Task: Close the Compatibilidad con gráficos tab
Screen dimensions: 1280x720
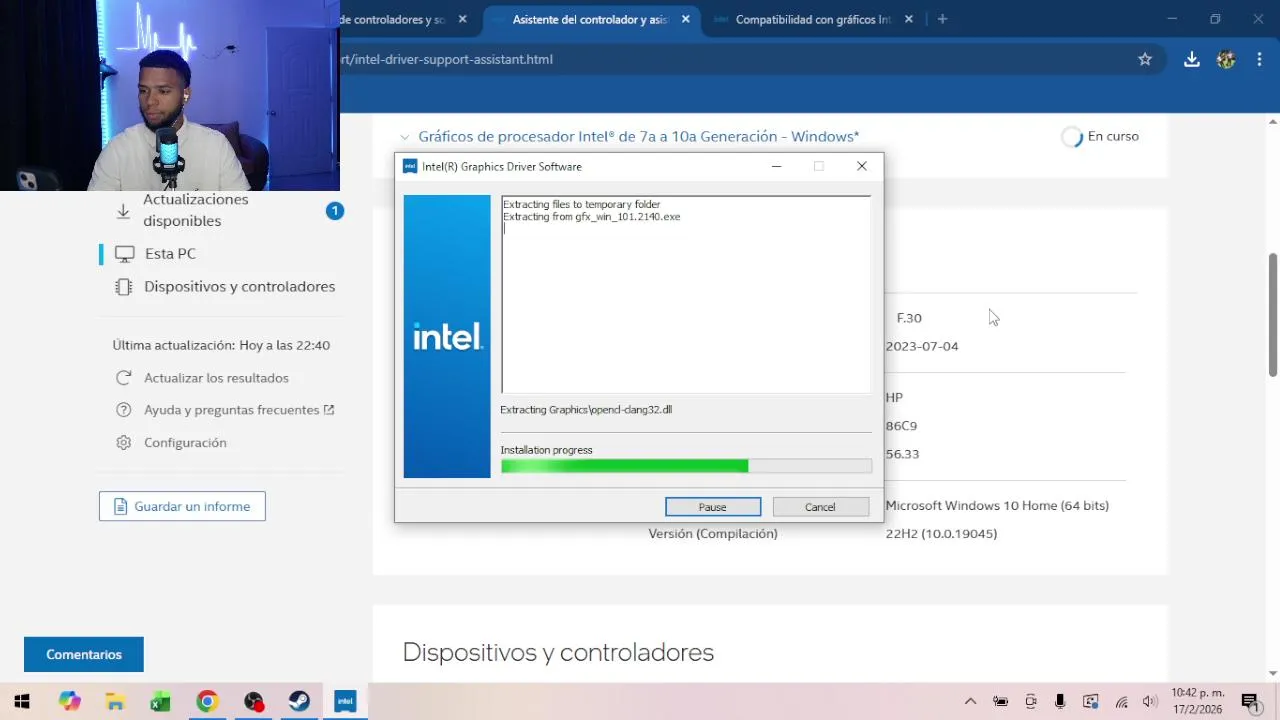Action: 909,19
